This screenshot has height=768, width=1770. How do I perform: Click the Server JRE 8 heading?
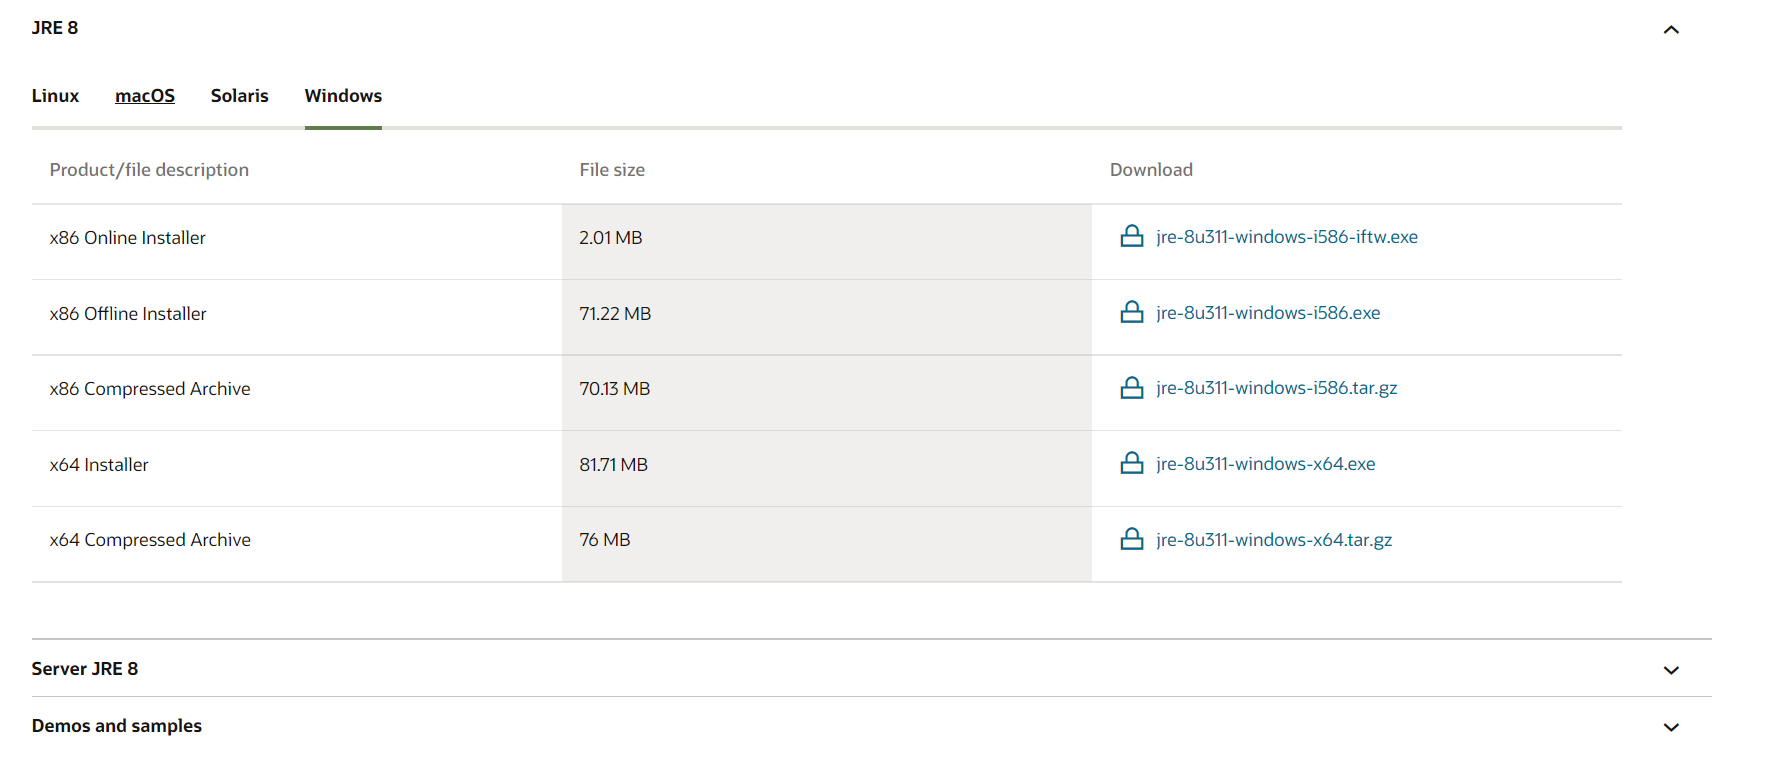(x=85, y=669)
